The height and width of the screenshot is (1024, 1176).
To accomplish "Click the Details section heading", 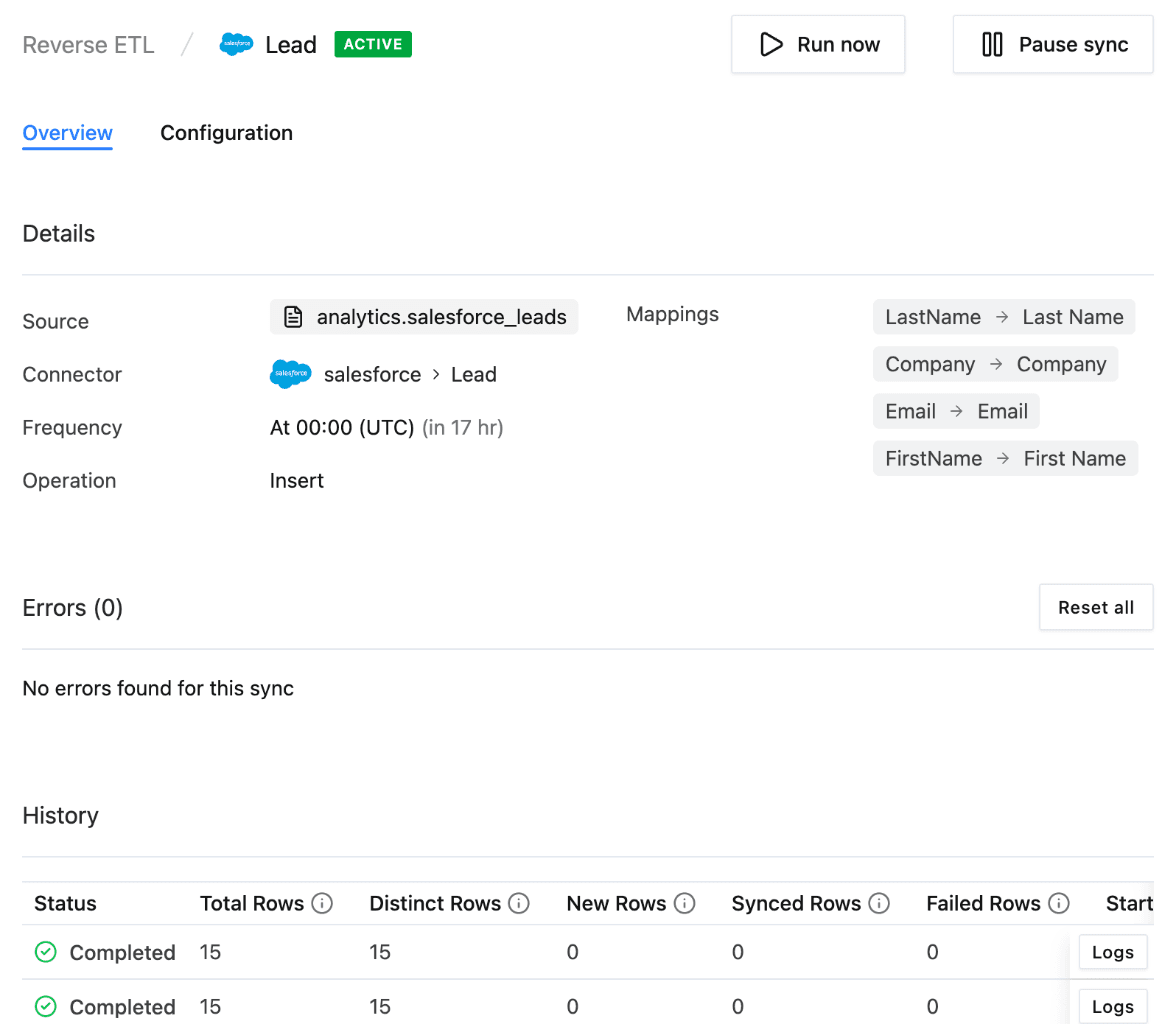I will click(x=58, y=233).
